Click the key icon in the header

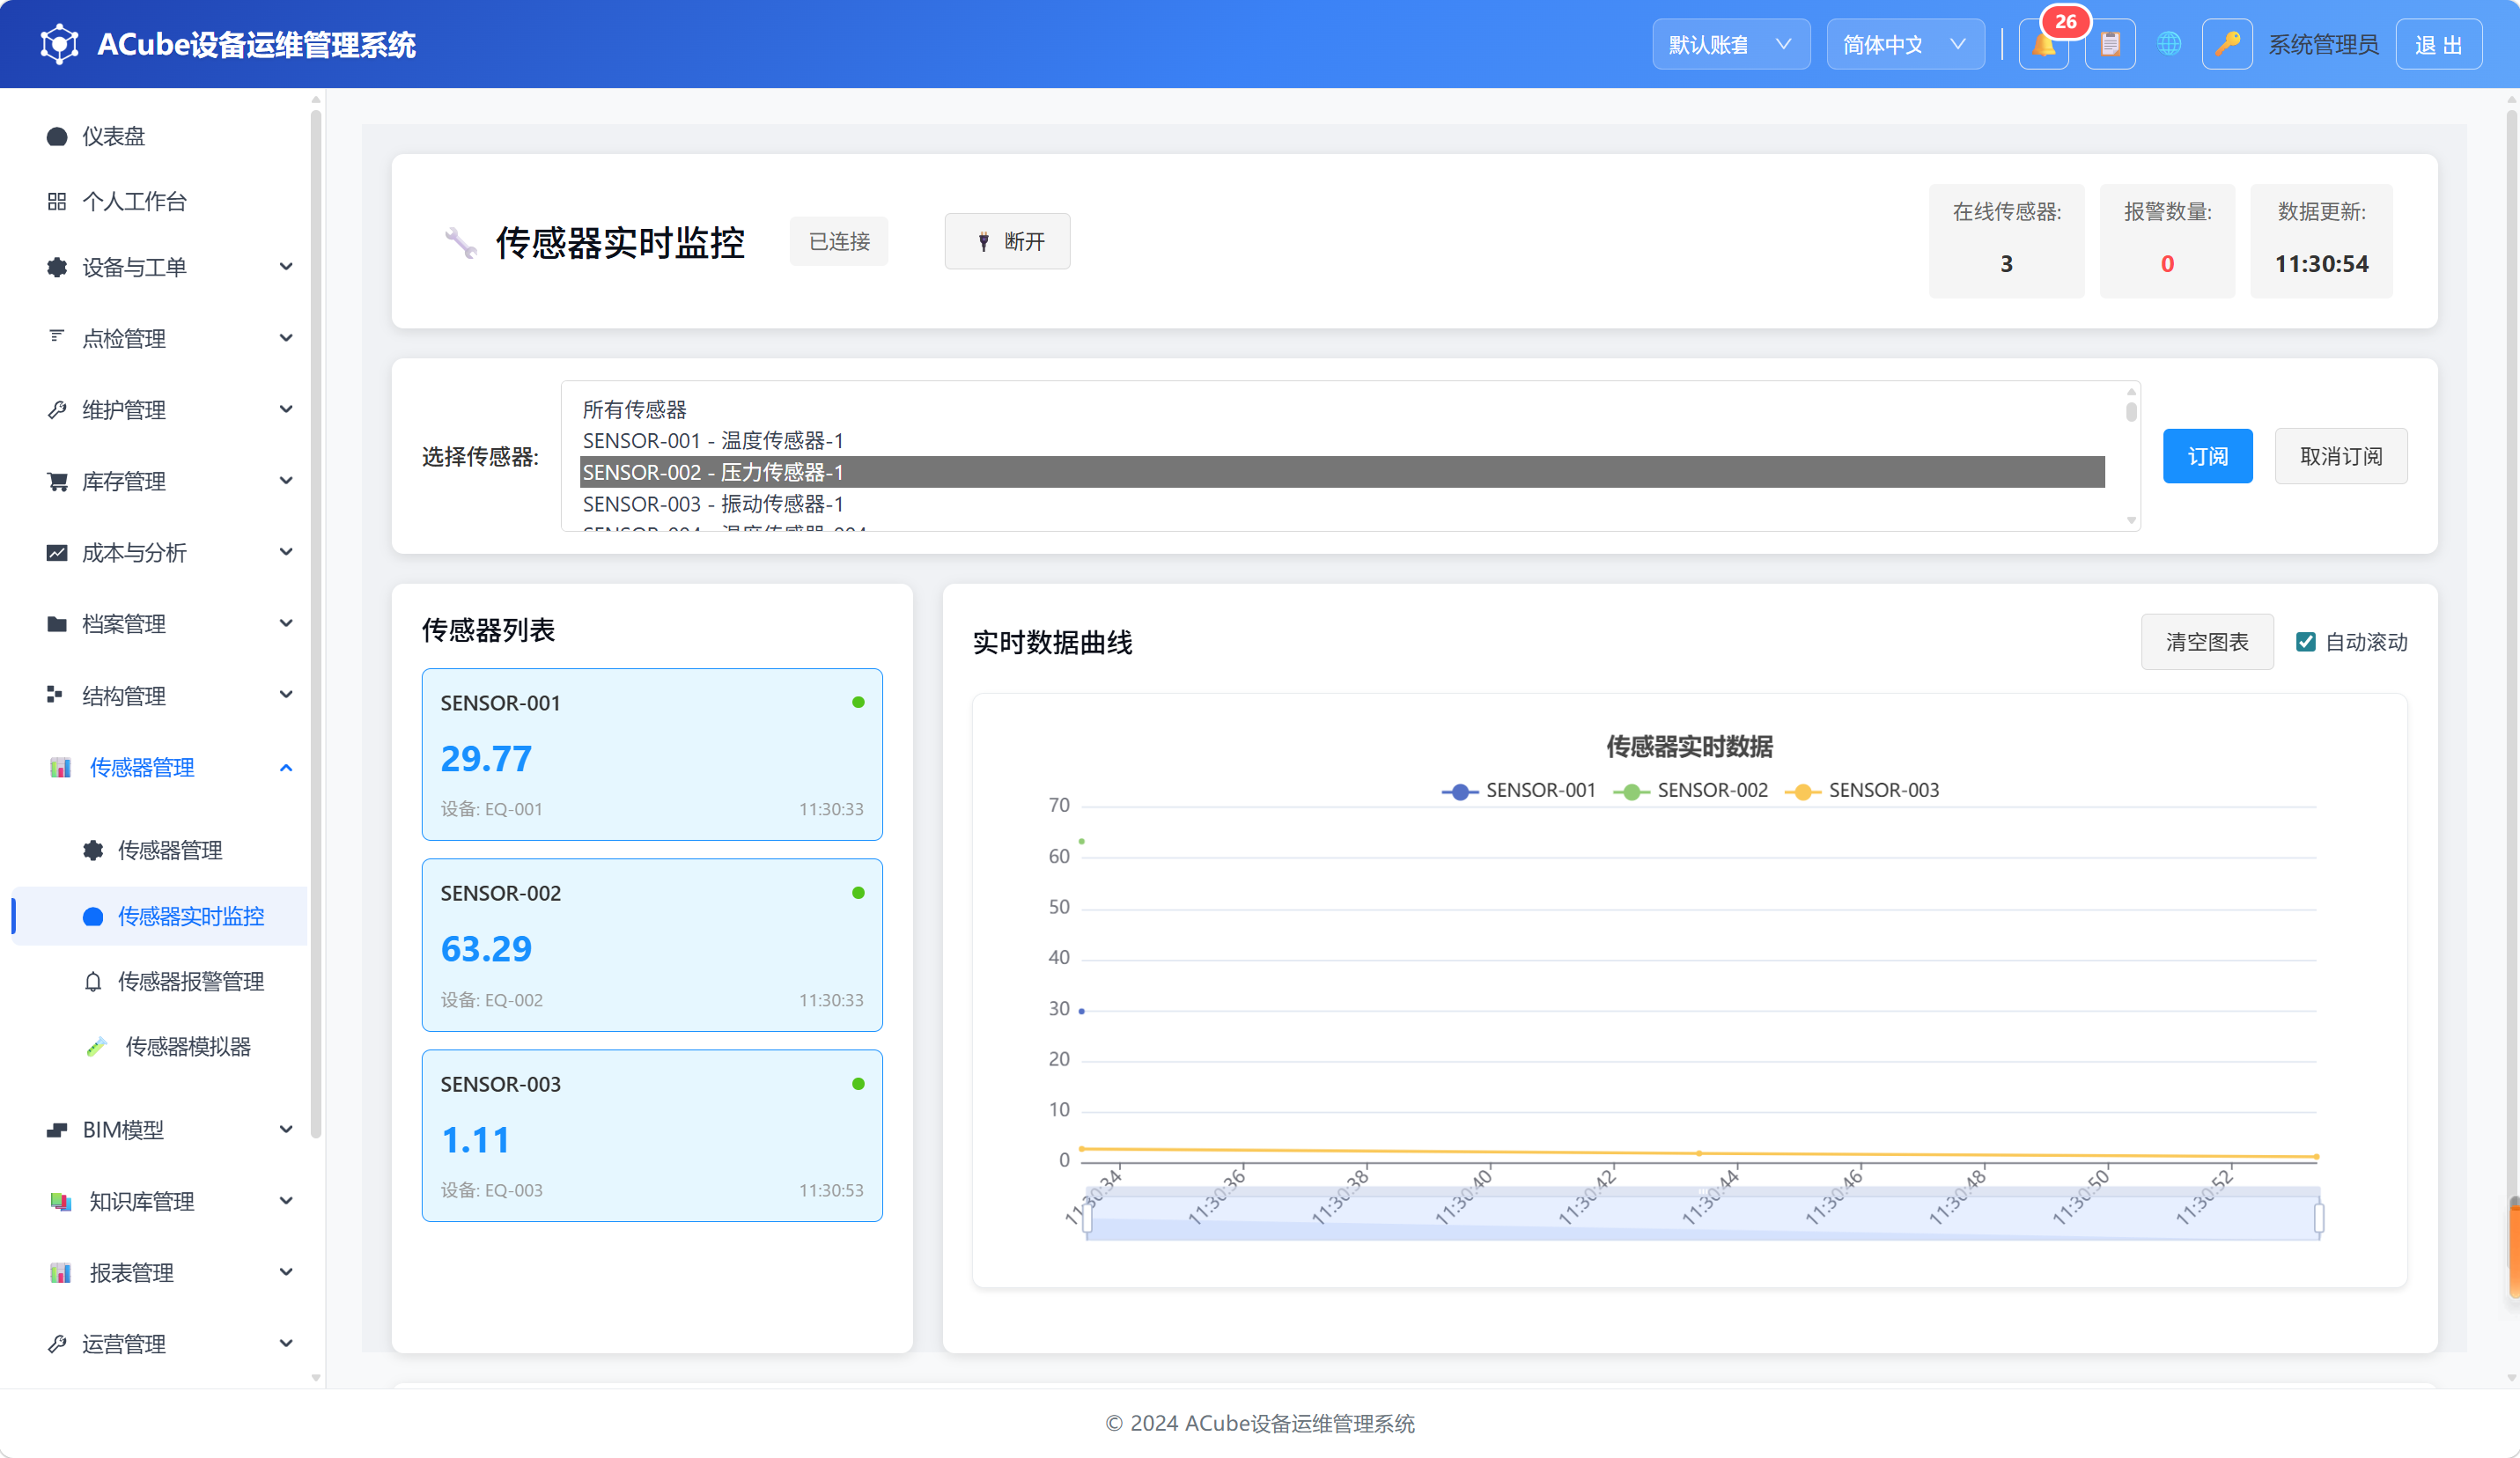click(x=2227, y=44)
